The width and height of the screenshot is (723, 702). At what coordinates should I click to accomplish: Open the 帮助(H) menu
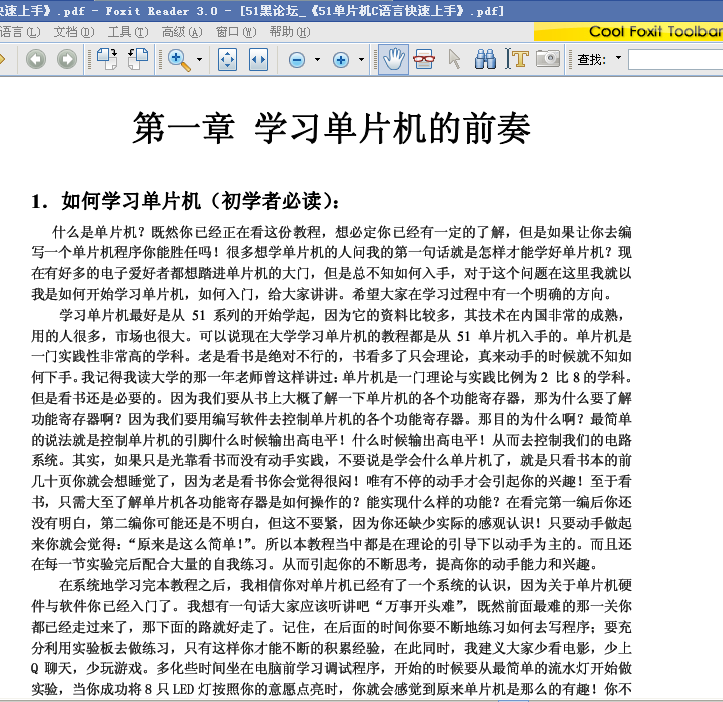click(x=290, y=32)
